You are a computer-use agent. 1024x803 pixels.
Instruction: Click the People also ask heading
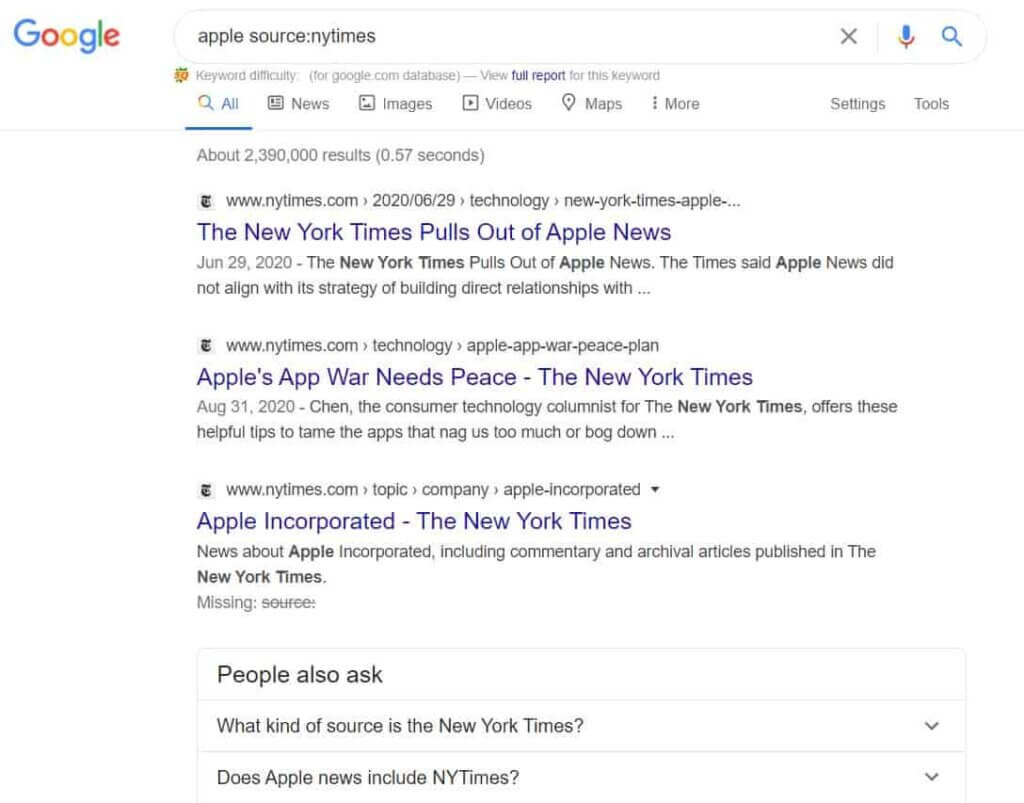coord(299,675)
